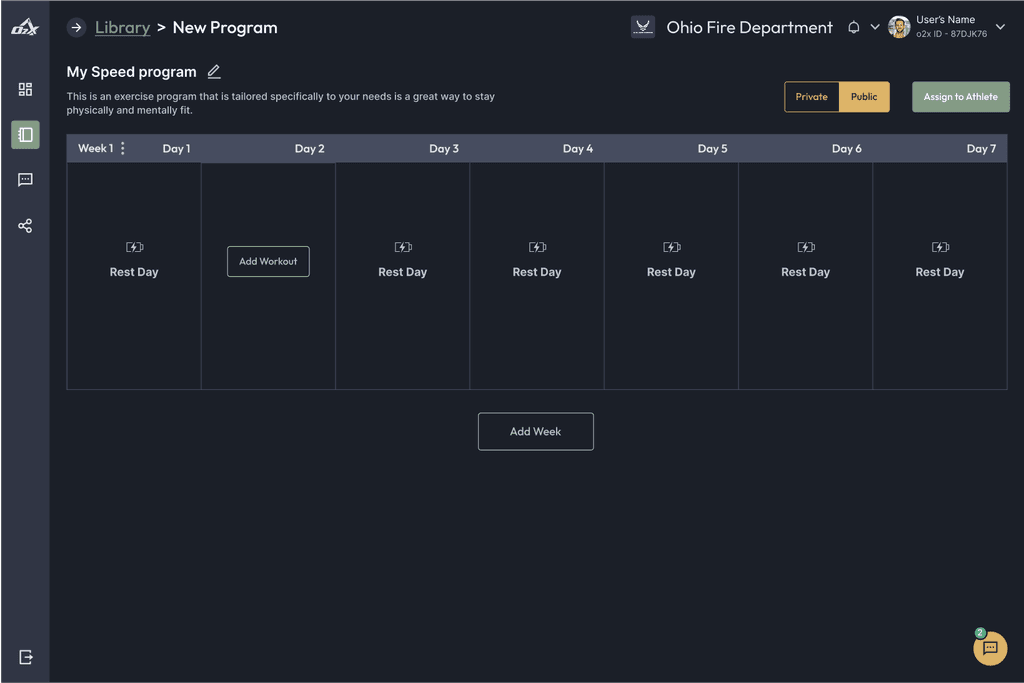The height and width of the screenshot is (683, 1024).
Task: Click Assign to Athlete button
Action: point(961,97)
